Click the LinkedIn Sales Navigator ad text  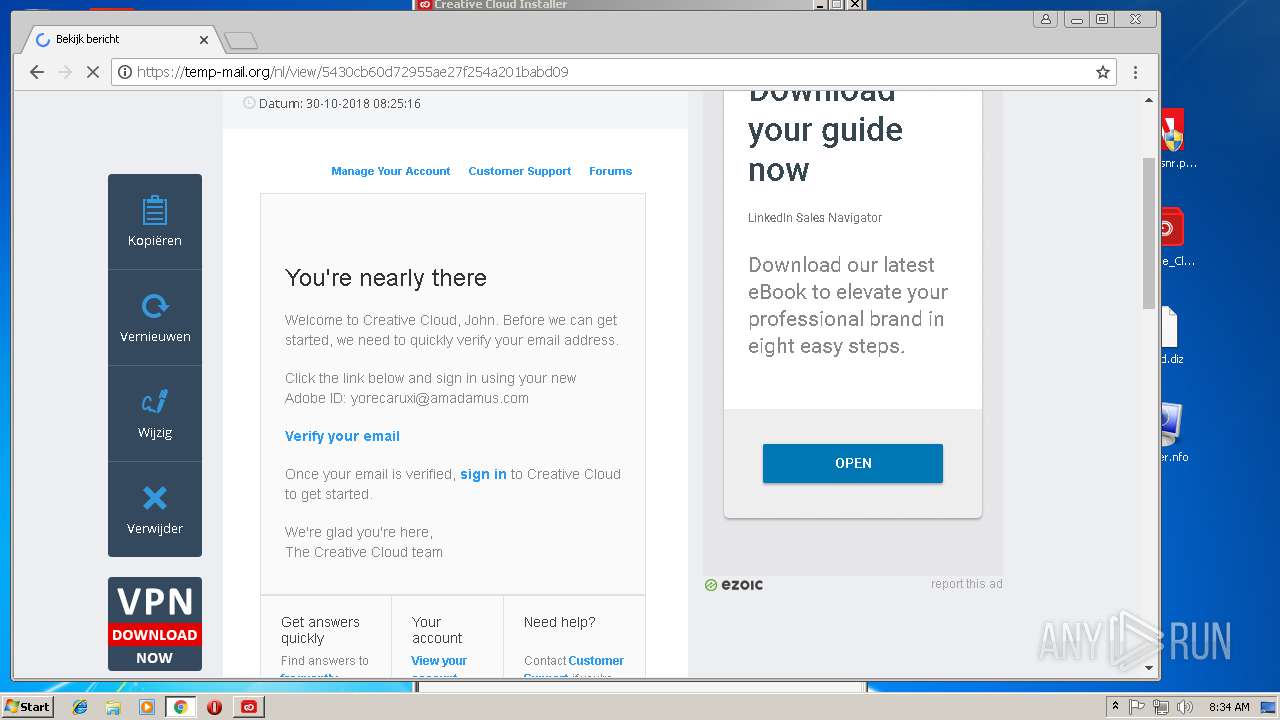point(815,218)
